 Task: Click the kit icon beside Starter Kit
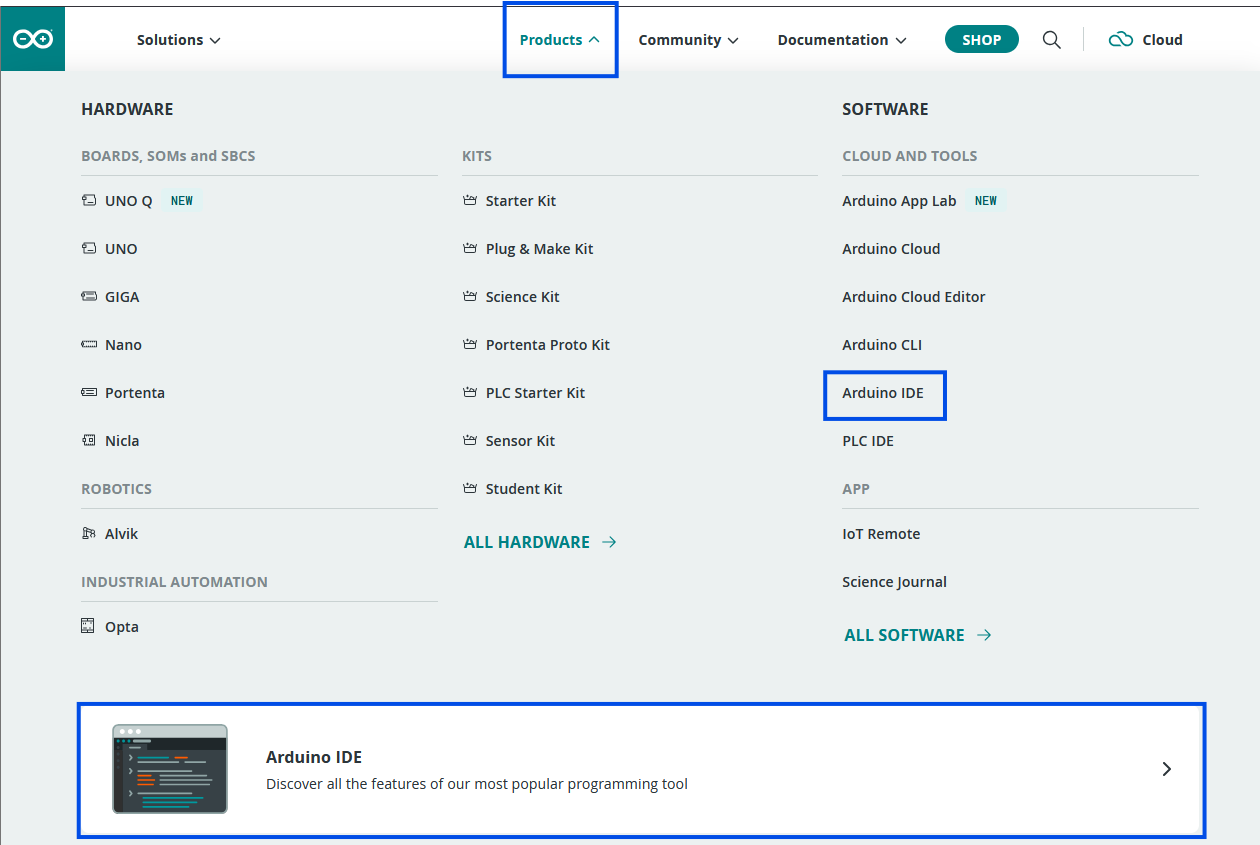tap(470, 201)
